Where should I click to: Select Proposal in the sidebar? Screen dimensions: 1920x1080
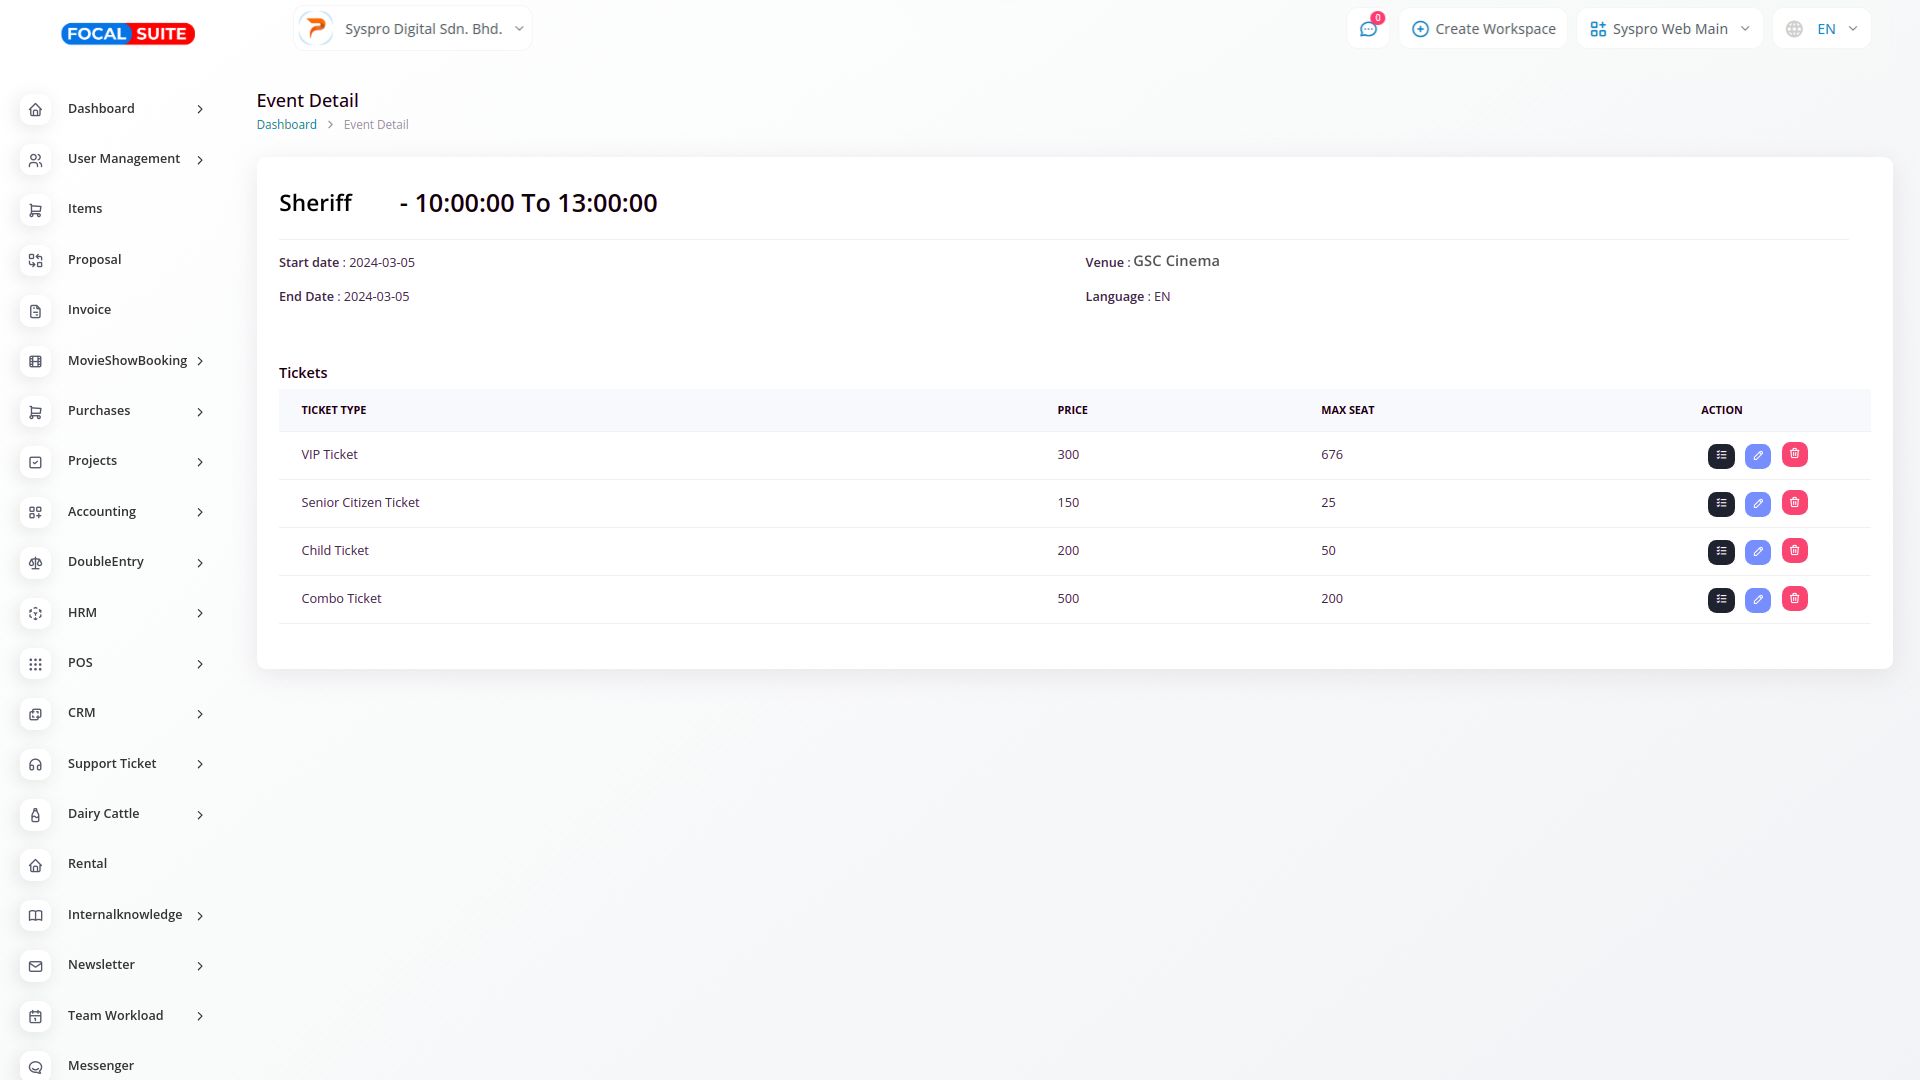click(x=94, y=260)
